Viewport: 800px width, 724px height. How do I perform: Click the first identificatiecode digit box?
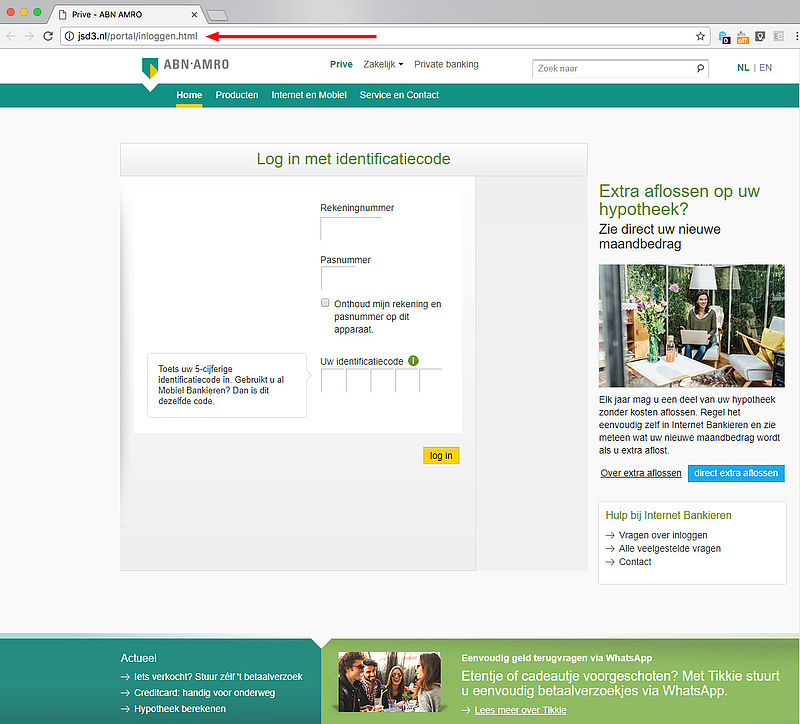tap(333, 380)
